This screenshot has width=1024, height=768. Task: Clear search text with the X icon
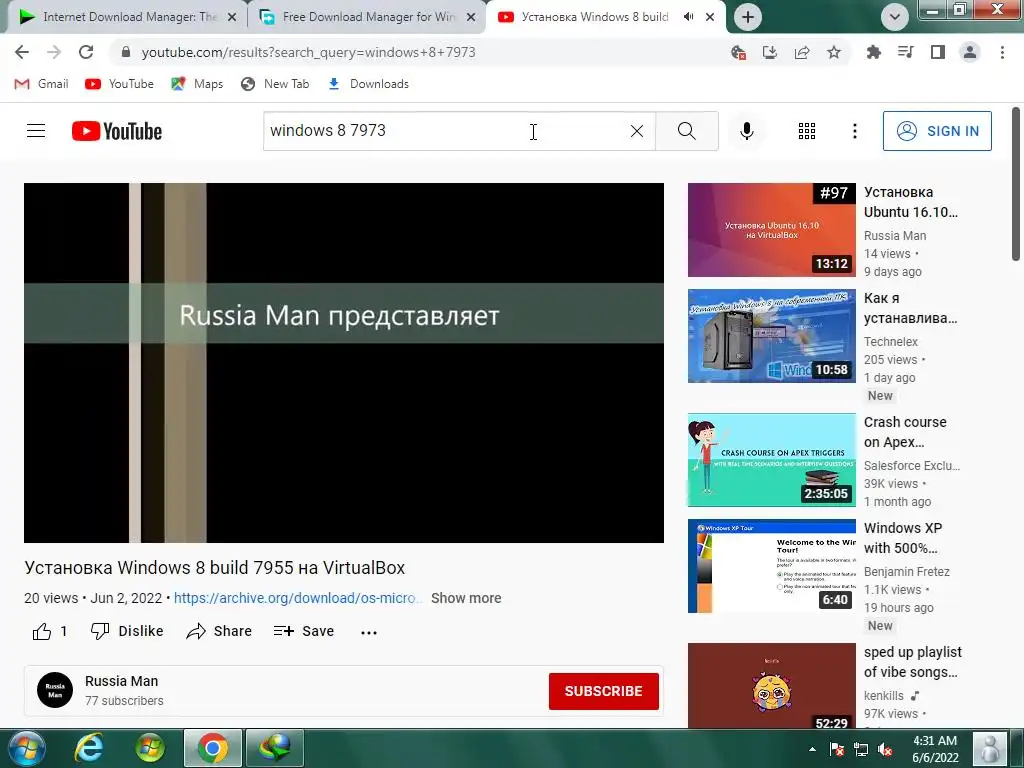point(637,131)
